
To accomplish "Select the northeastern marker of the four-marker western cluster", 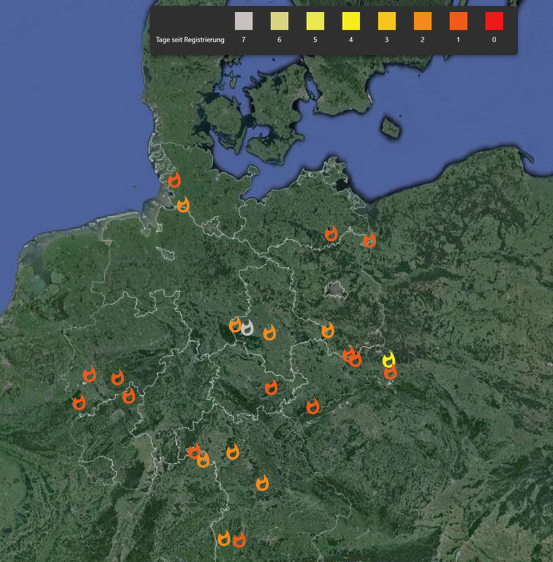I will click(118, 377).
